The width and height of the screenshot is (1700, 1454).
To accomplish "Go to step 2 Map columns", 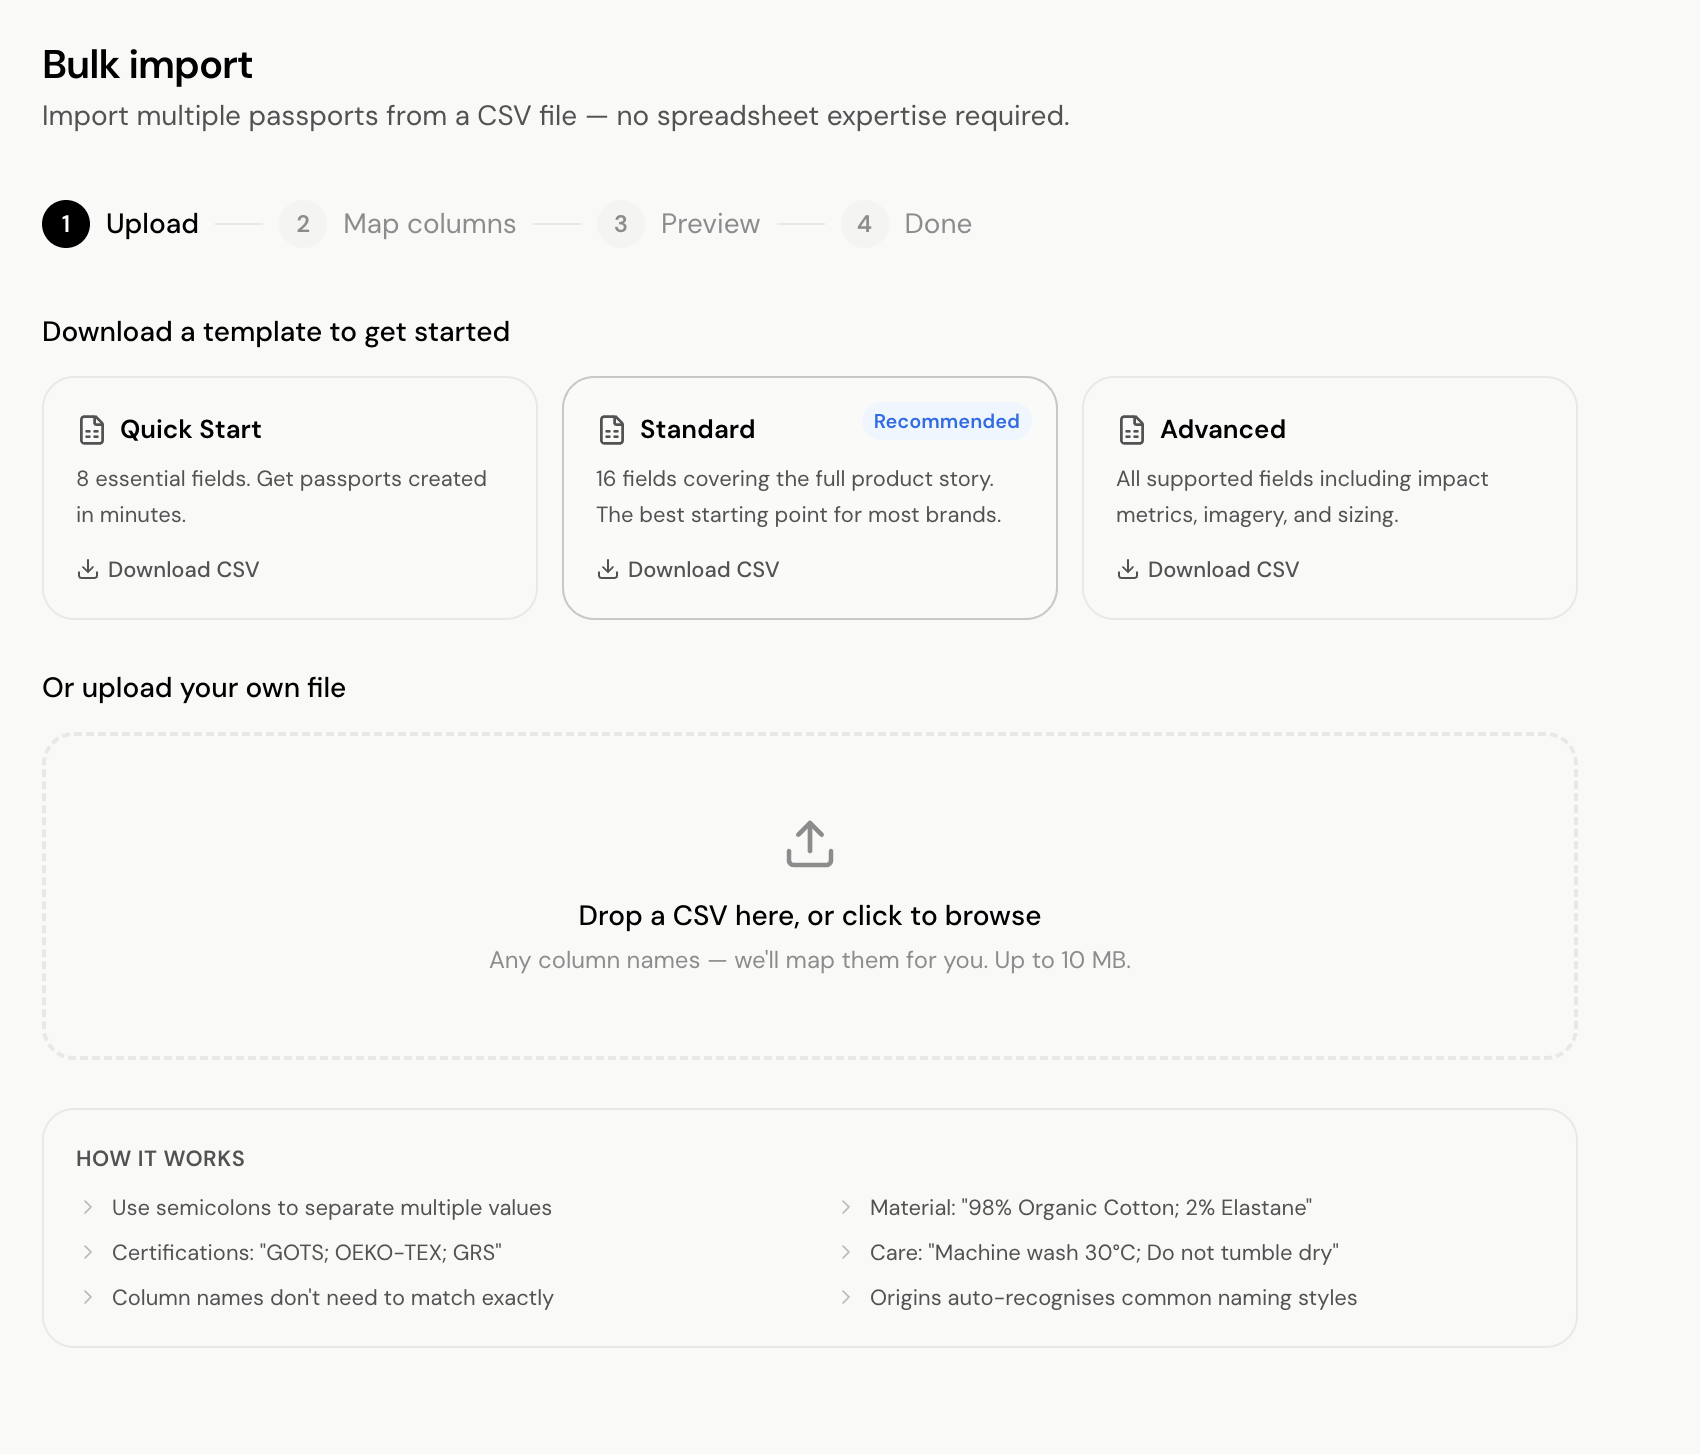I will coord(398,224).
